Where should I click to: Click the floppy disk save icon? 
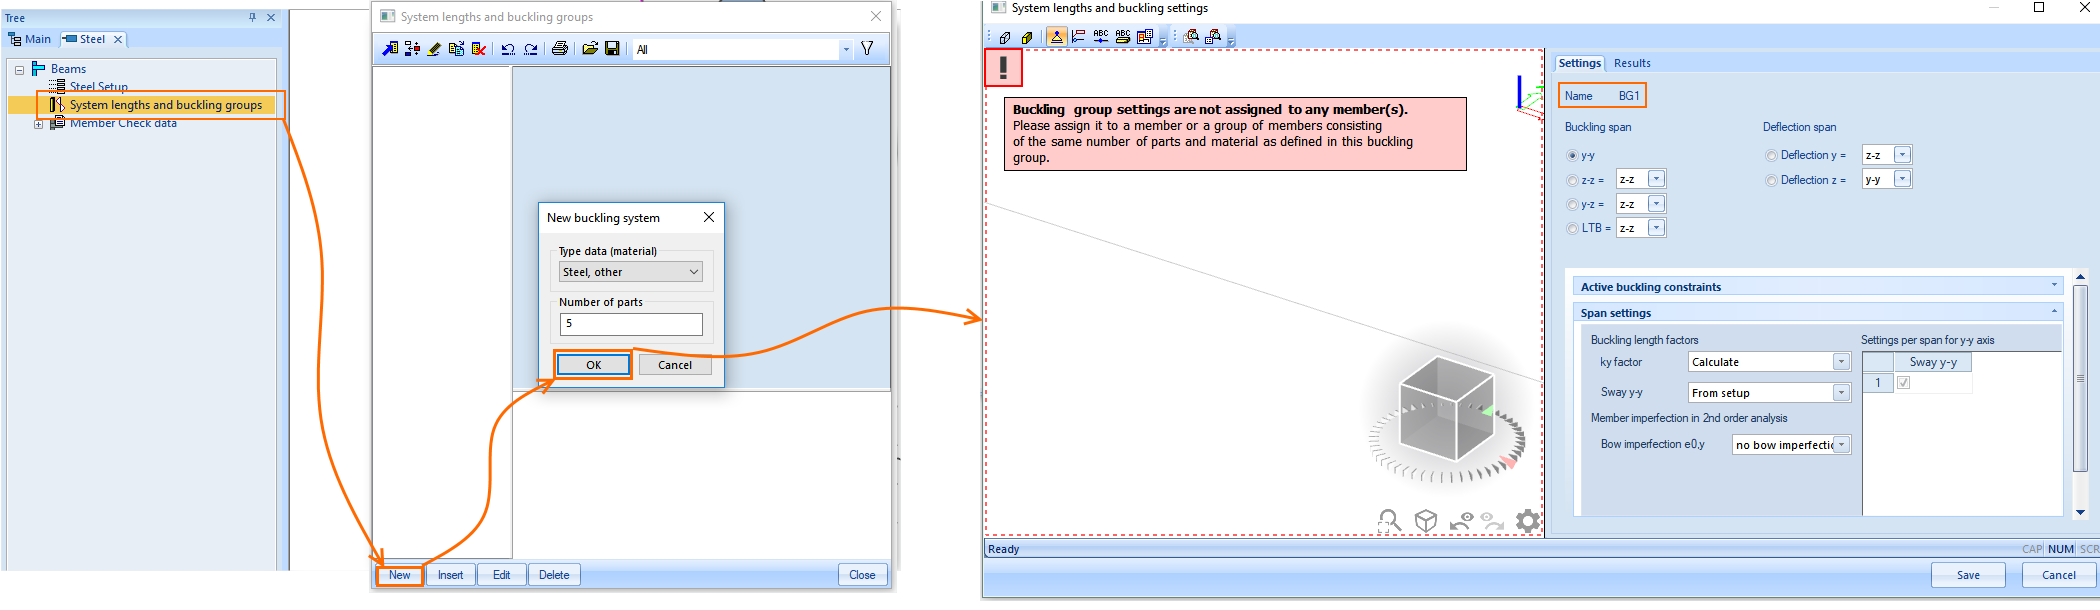click(x=612, y=48)
